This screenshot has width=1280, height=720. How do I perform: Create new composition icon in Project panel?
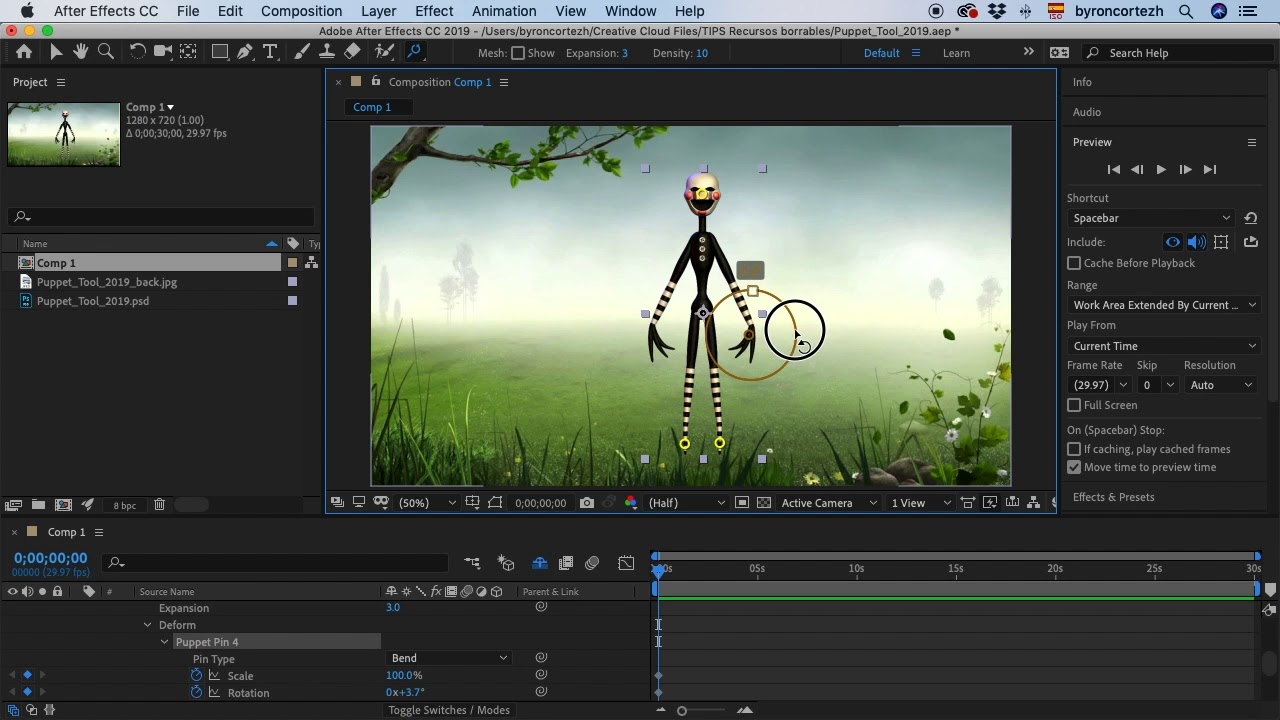pyautogui.click(x=63, y=505)
